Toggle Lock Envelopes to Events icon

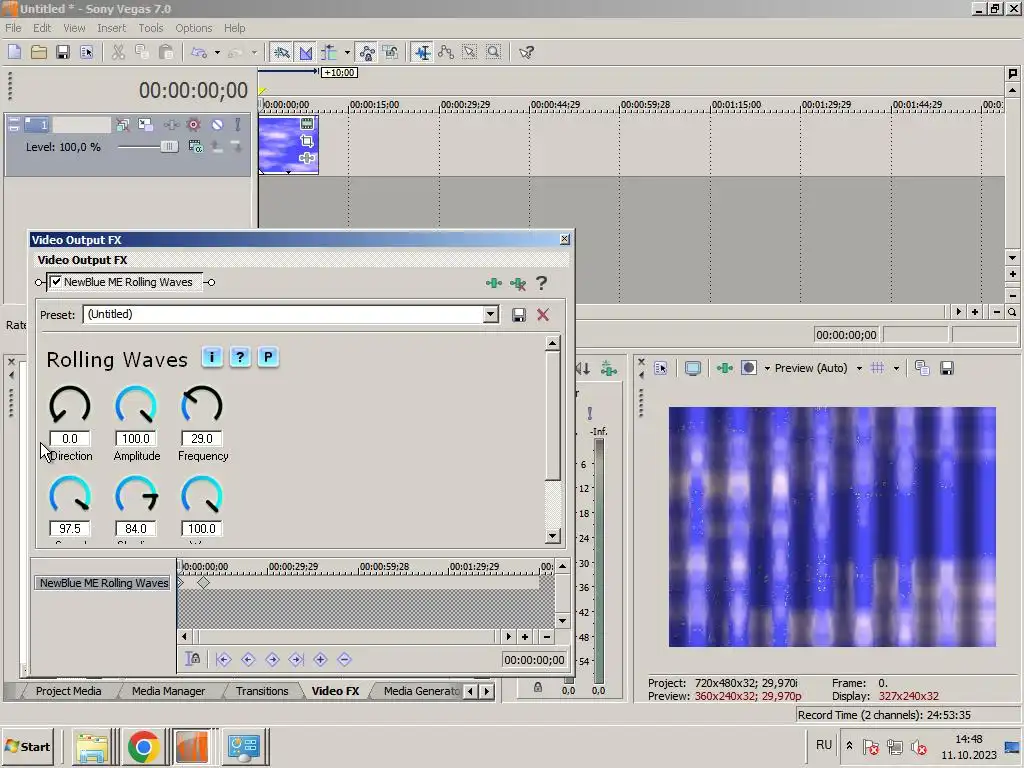[x=367, y=52]
